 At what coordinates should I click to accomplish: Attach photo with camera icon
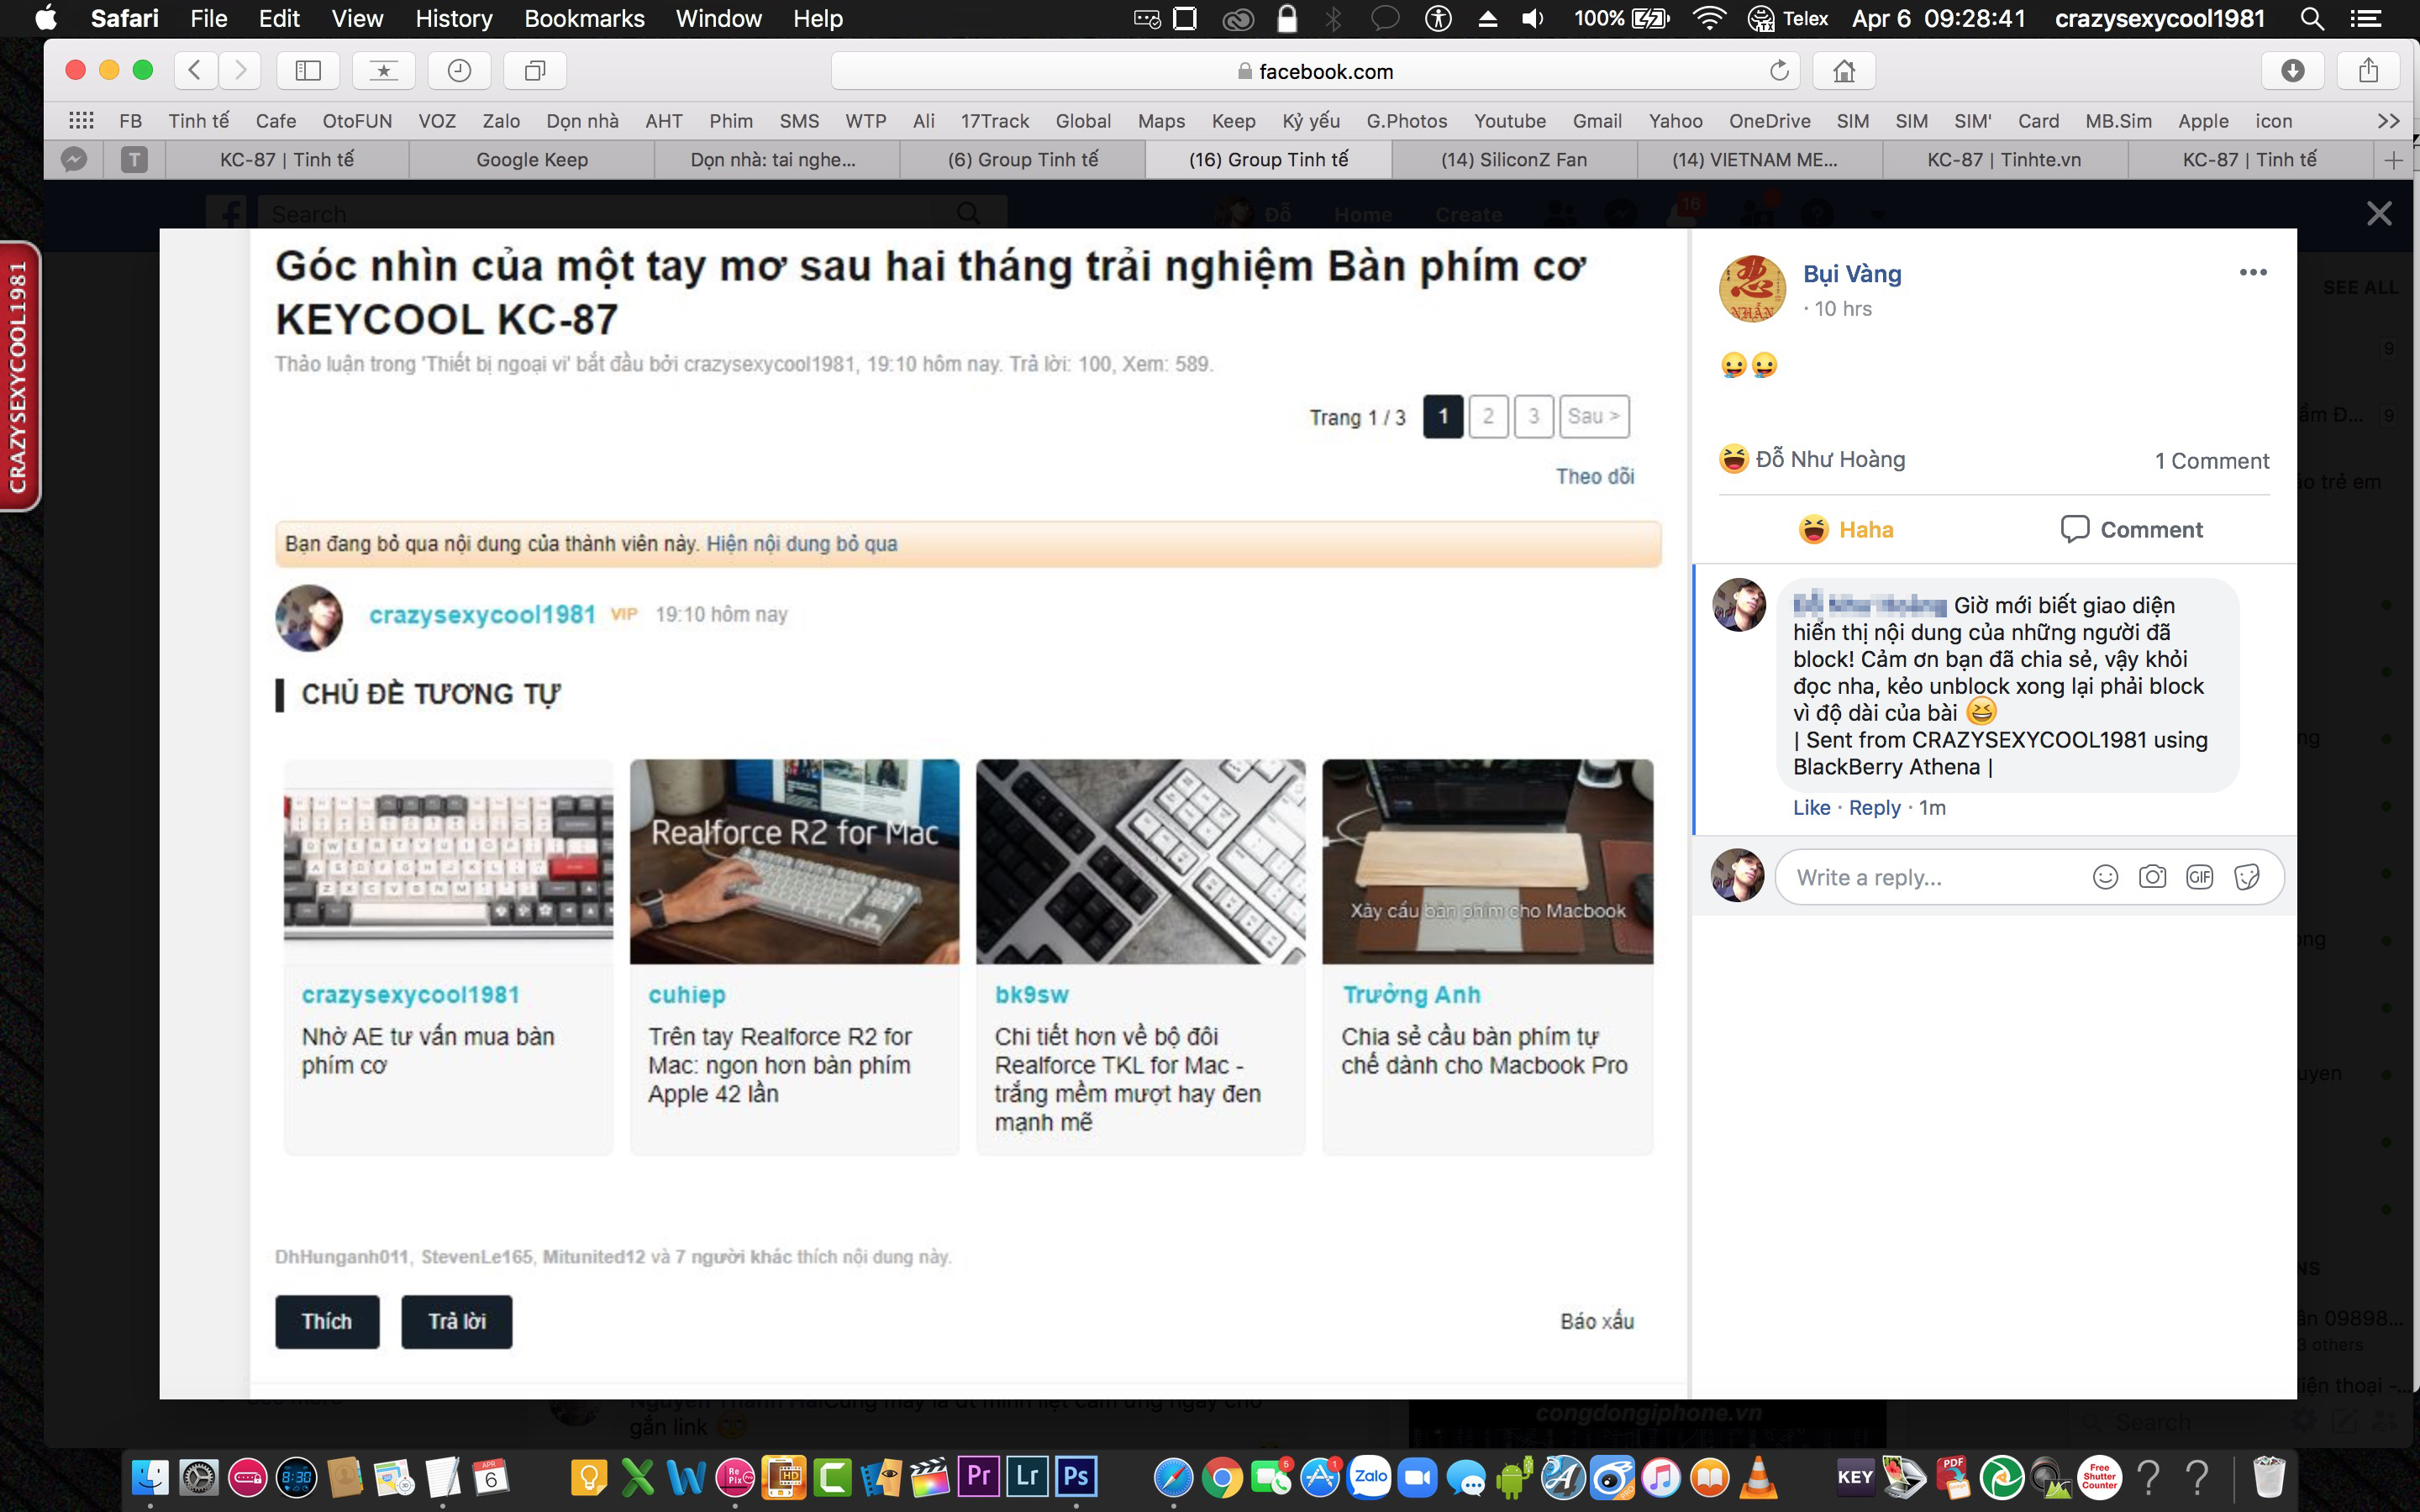point(2152,877)
